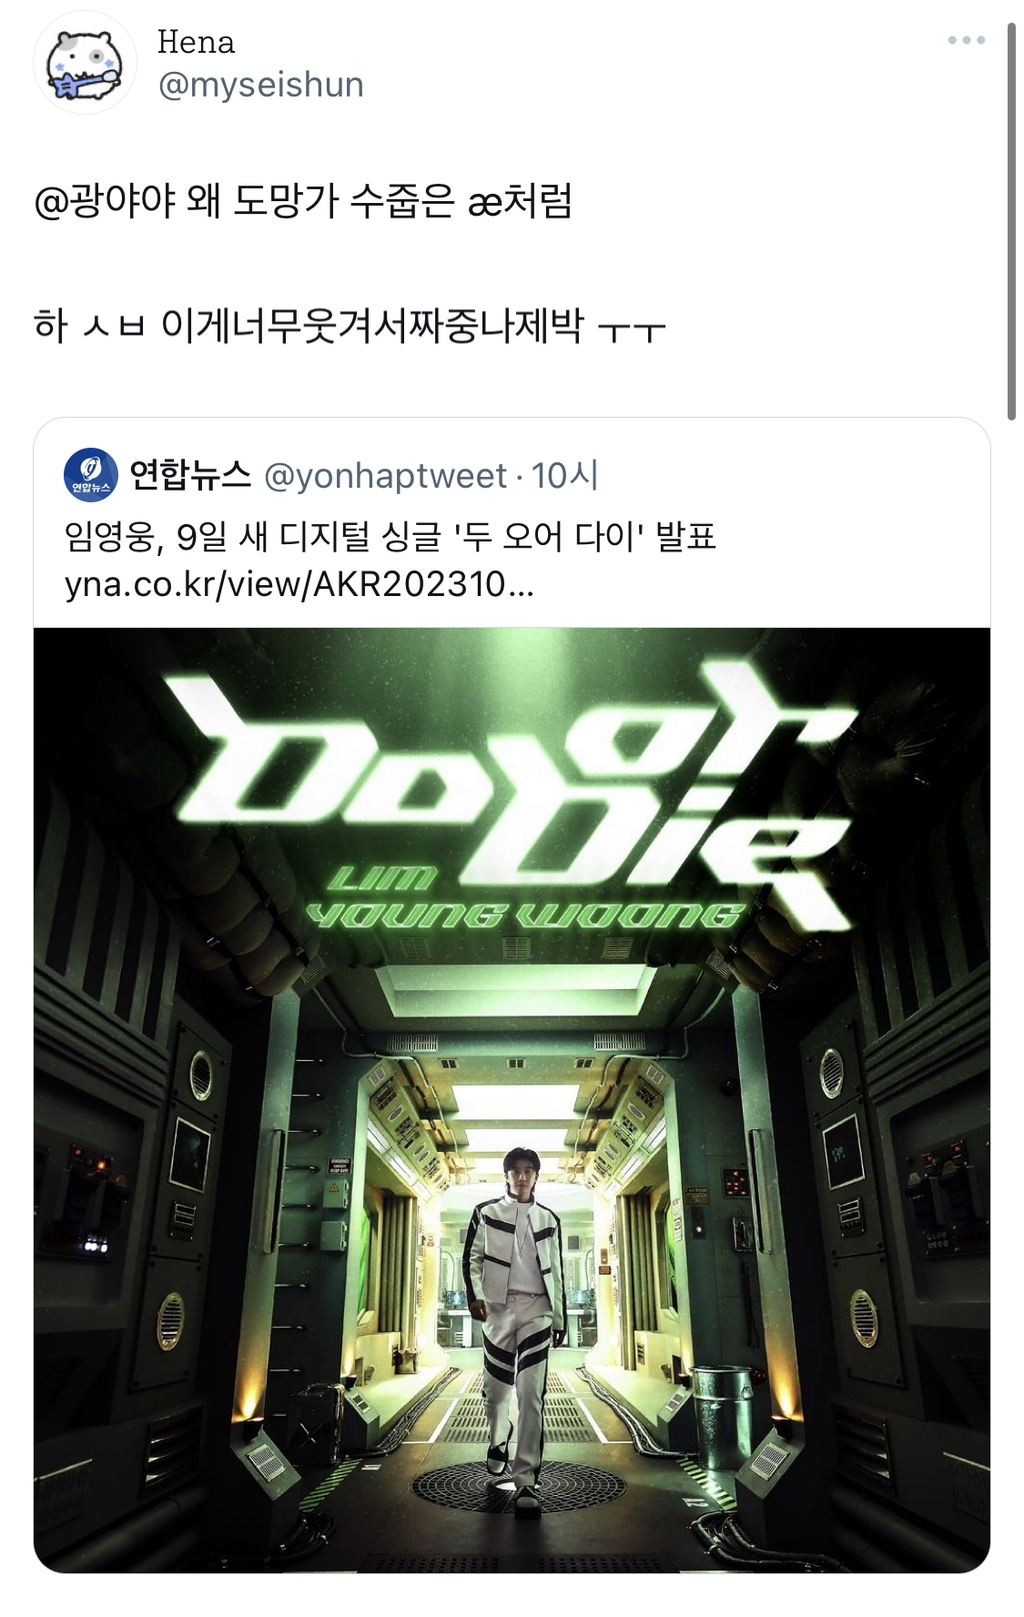Screen dimensions: 1024x1617
Task: Click the quoted tweet card header area
Action: click(x=512, y=476)
